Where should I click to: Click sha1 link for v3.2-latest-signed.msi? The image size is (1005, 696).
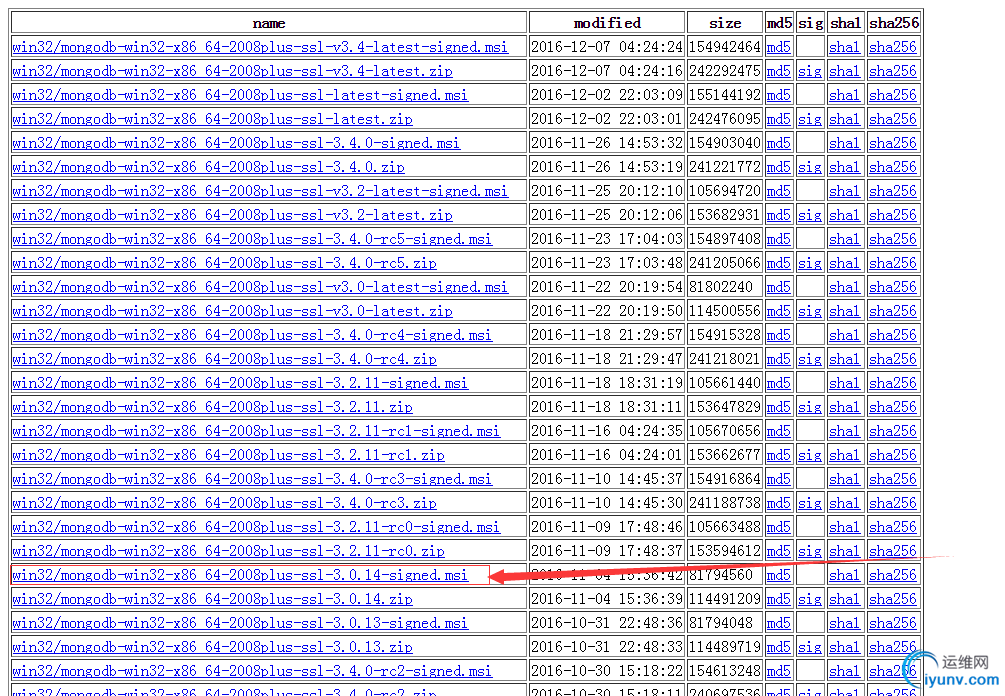tap(844, 191)
